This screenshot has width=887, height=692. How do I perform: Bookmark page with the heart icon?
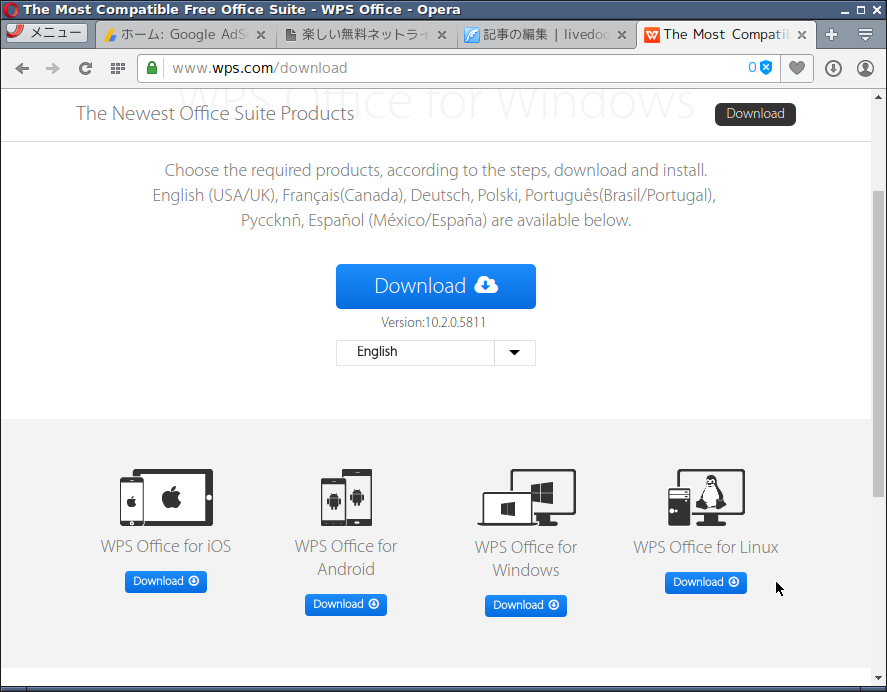coord(796,68)
